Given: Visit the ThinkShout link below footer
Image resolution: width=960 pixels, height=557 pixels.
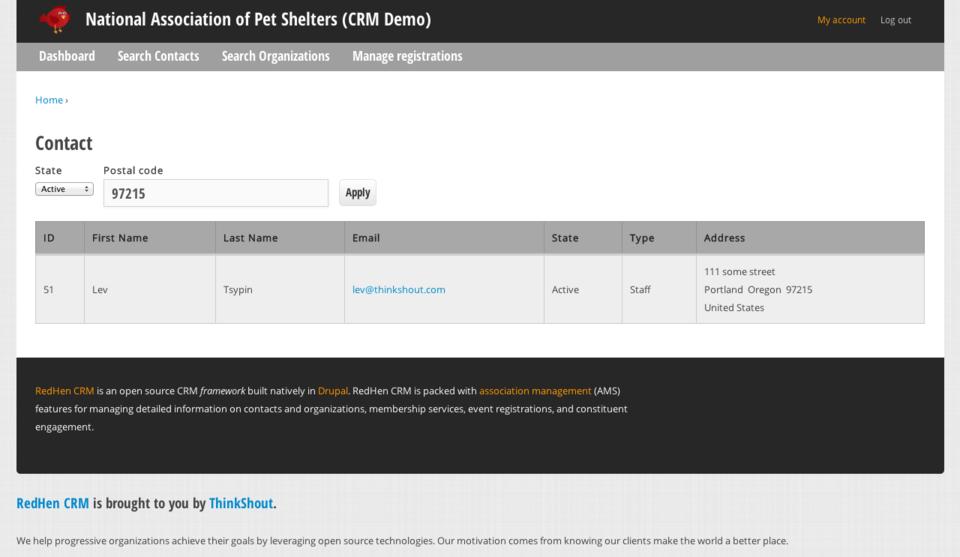Looking at the screenshot, I should 241,504.
